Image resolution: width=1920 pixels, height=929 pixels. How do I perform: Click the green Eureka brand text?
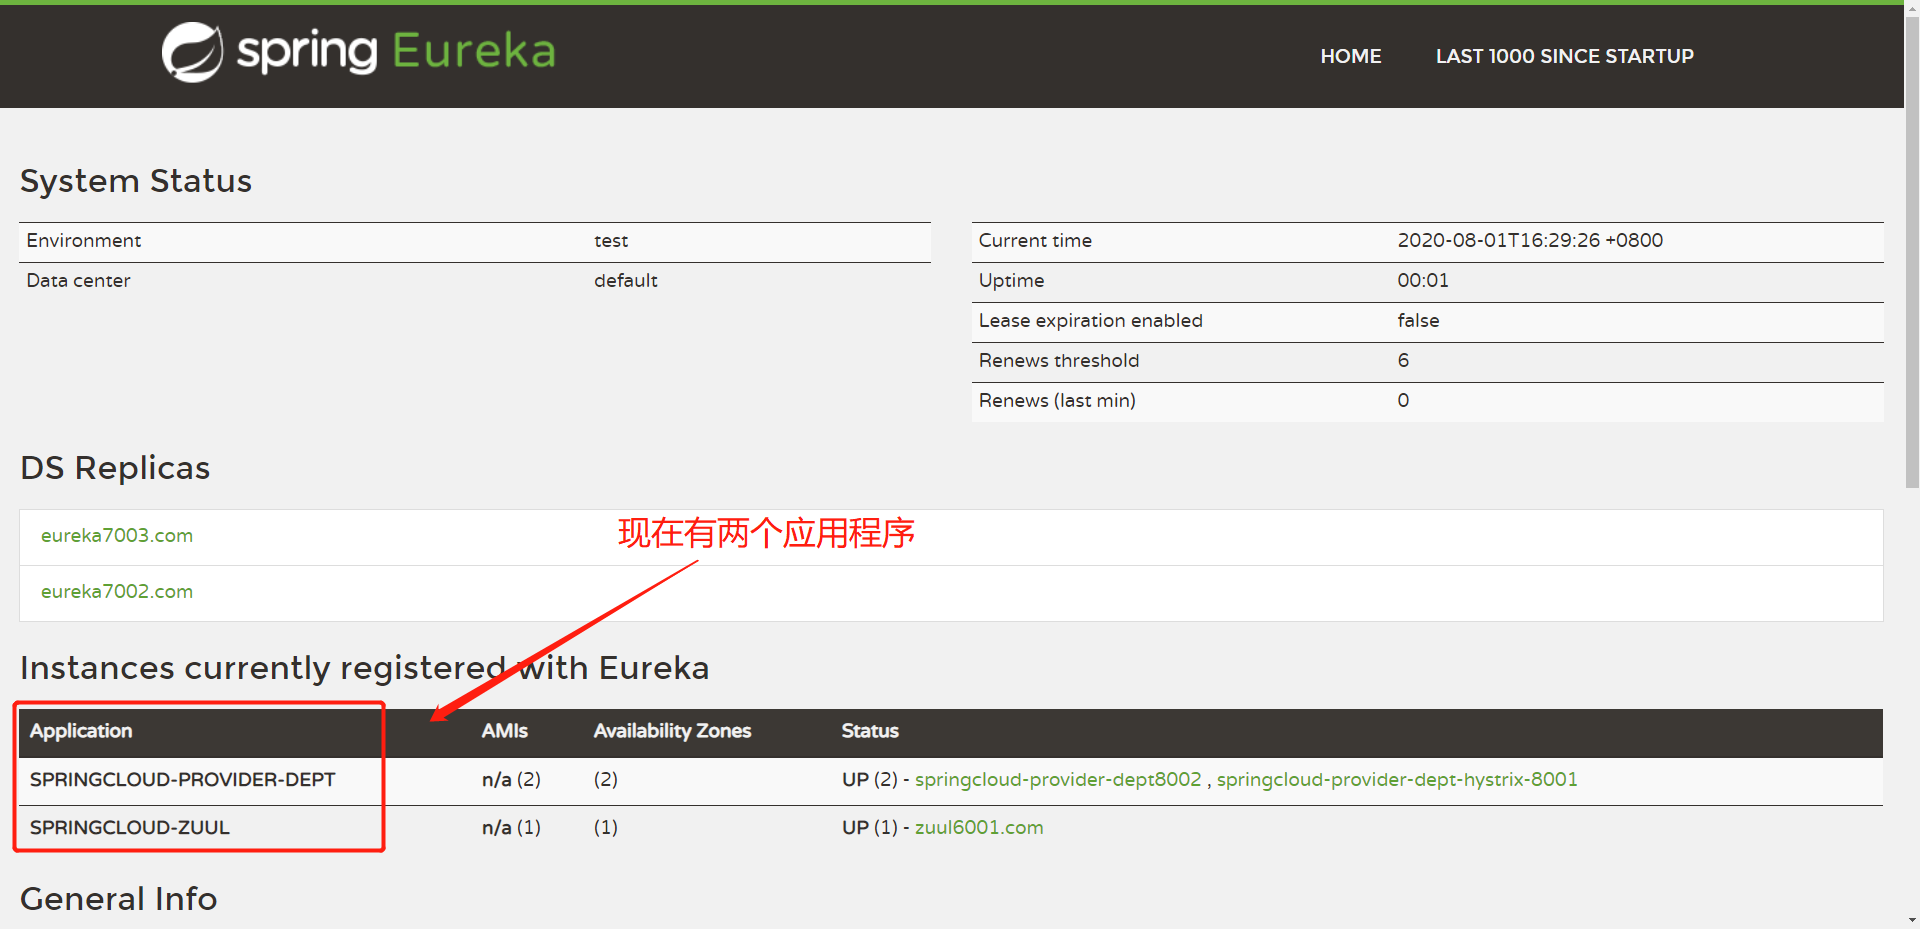click(x=473, y=51)
